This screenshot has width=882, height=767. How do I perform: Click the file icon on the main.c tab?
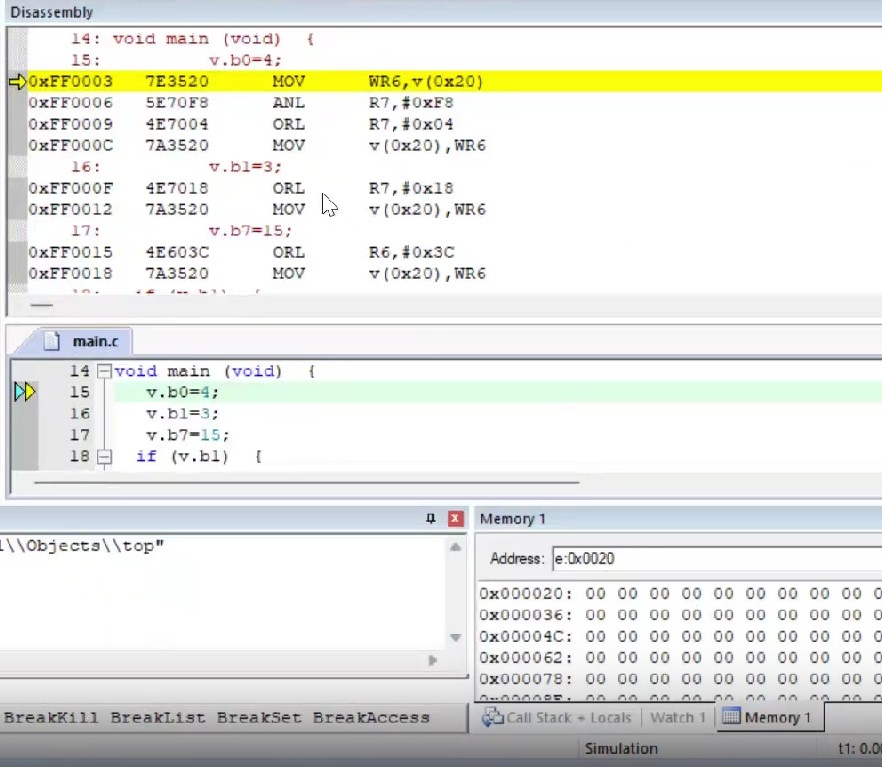tap(57, 341)
